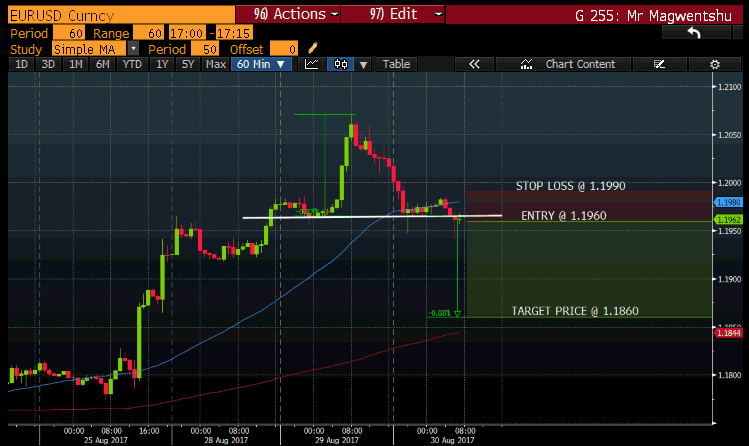Click the chart icon beside Chart Content

pyautogui.click(x=530, y=64)
